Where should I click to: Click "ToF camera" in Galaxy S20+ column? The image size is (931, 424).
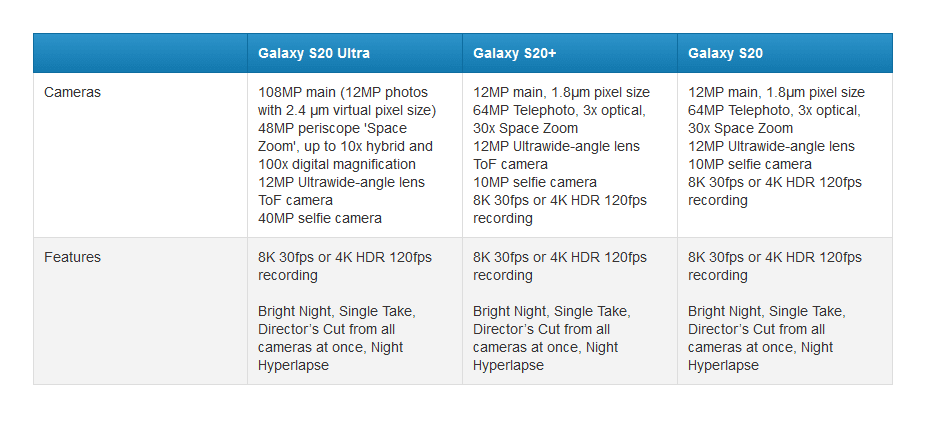coord(510,164)
